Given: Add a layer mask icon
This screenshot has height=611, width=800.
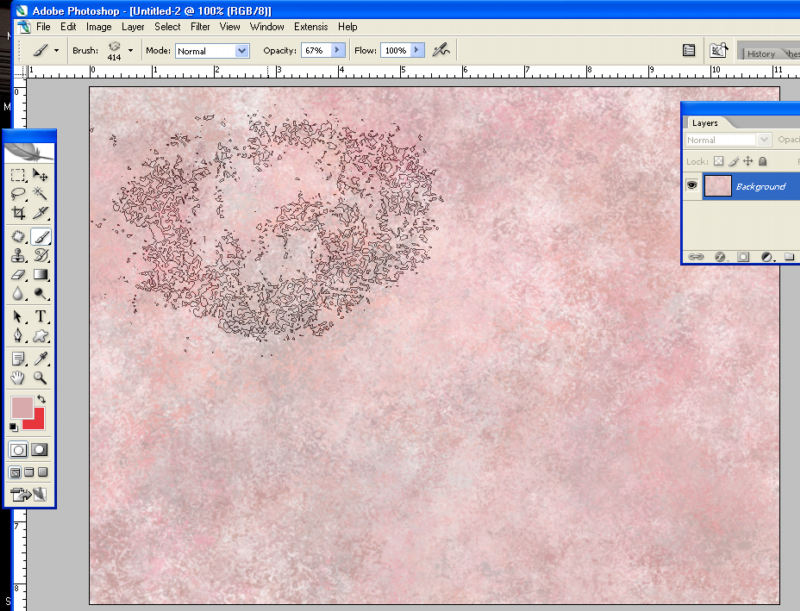Looking at the screenshot, I should point(743,257).
